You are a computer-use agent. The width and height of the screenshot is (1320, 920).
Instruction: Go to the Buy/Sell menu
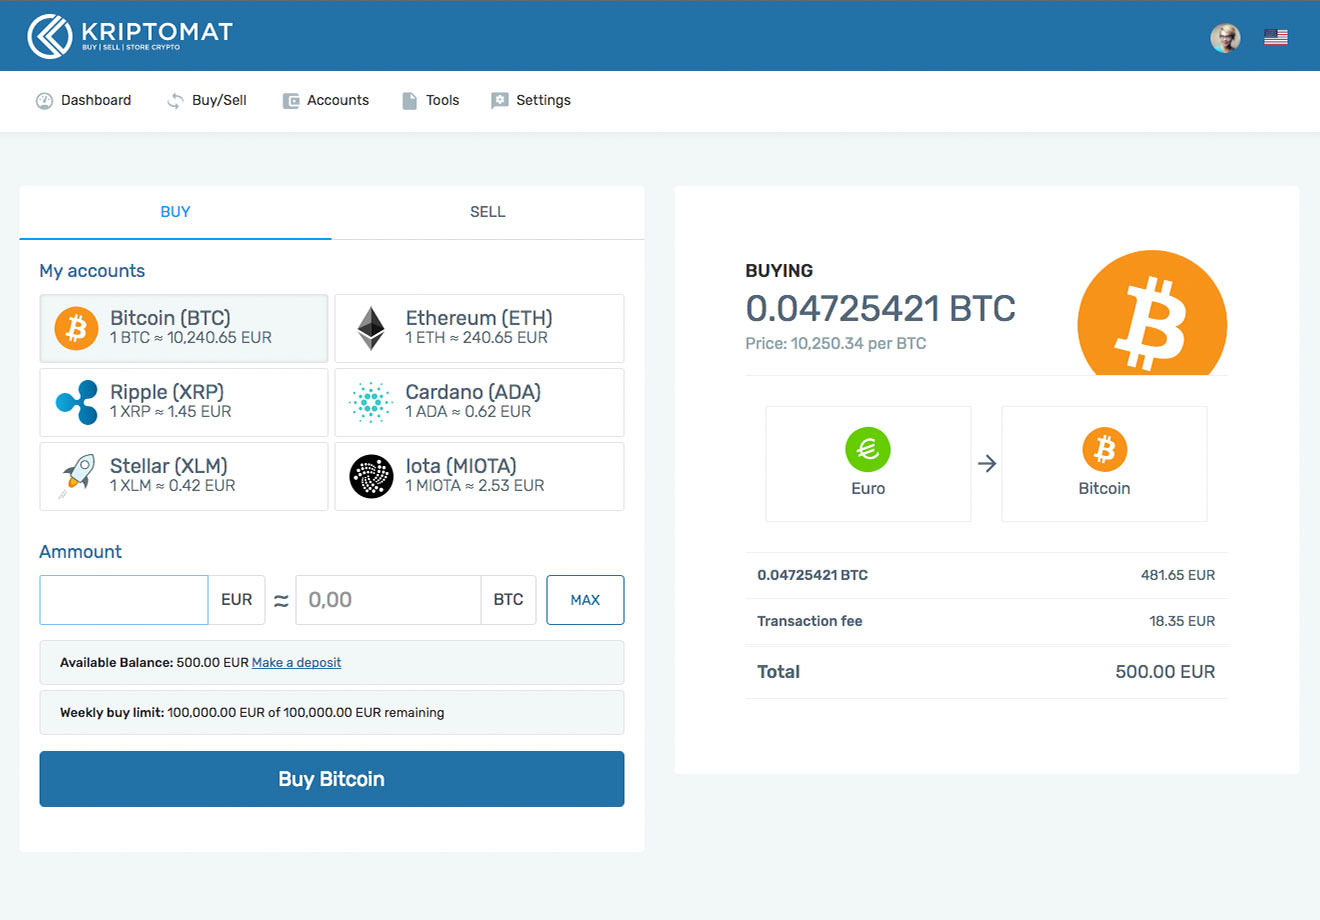click(x=206, y=101)
